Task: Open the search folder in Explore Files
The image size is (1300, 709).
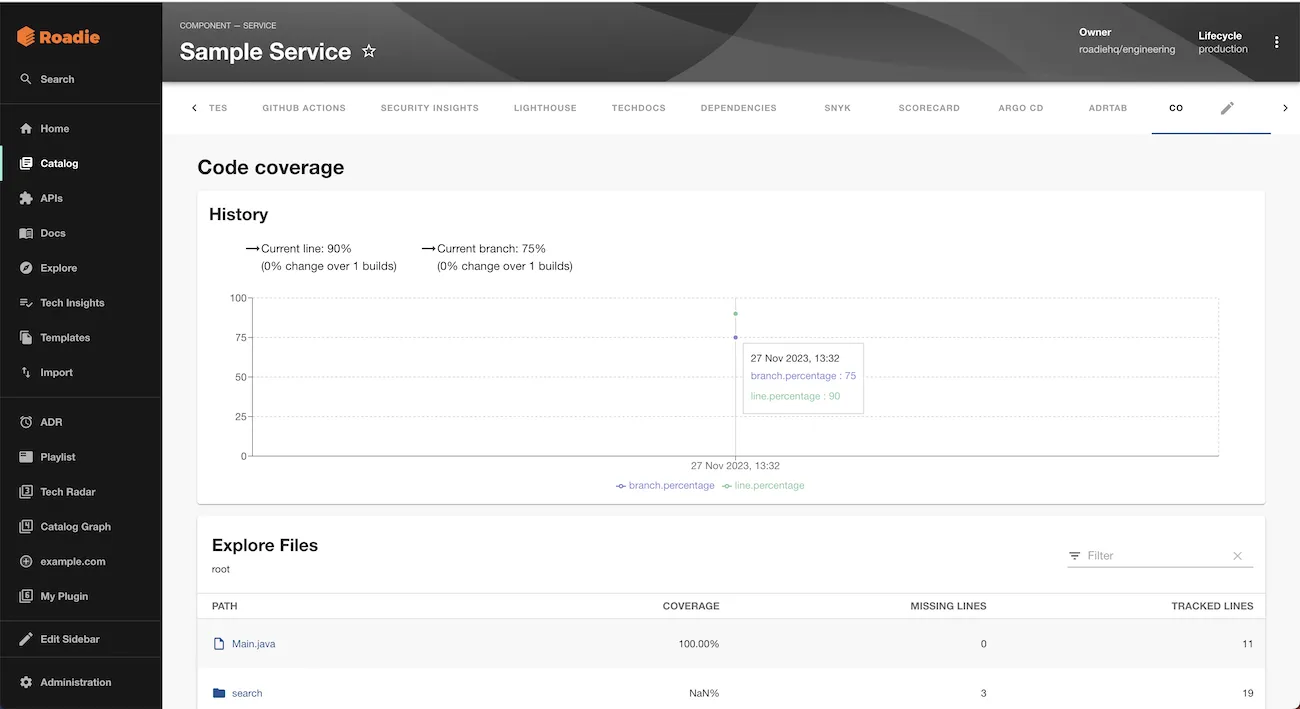Action: click(247, 693)
